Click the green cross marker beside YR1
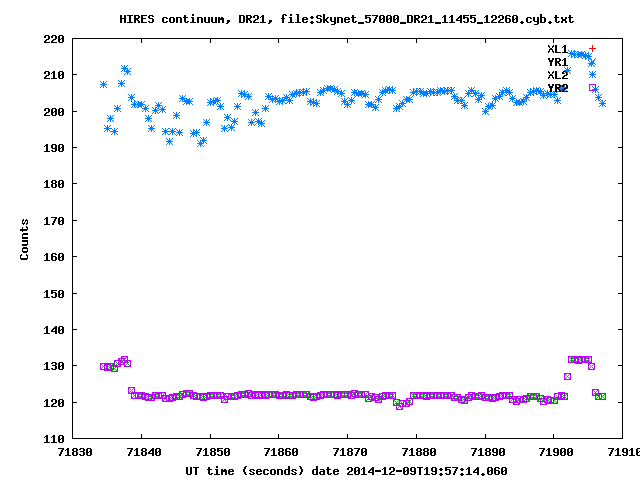Viewport: 640px width, 480px height. 592,62
